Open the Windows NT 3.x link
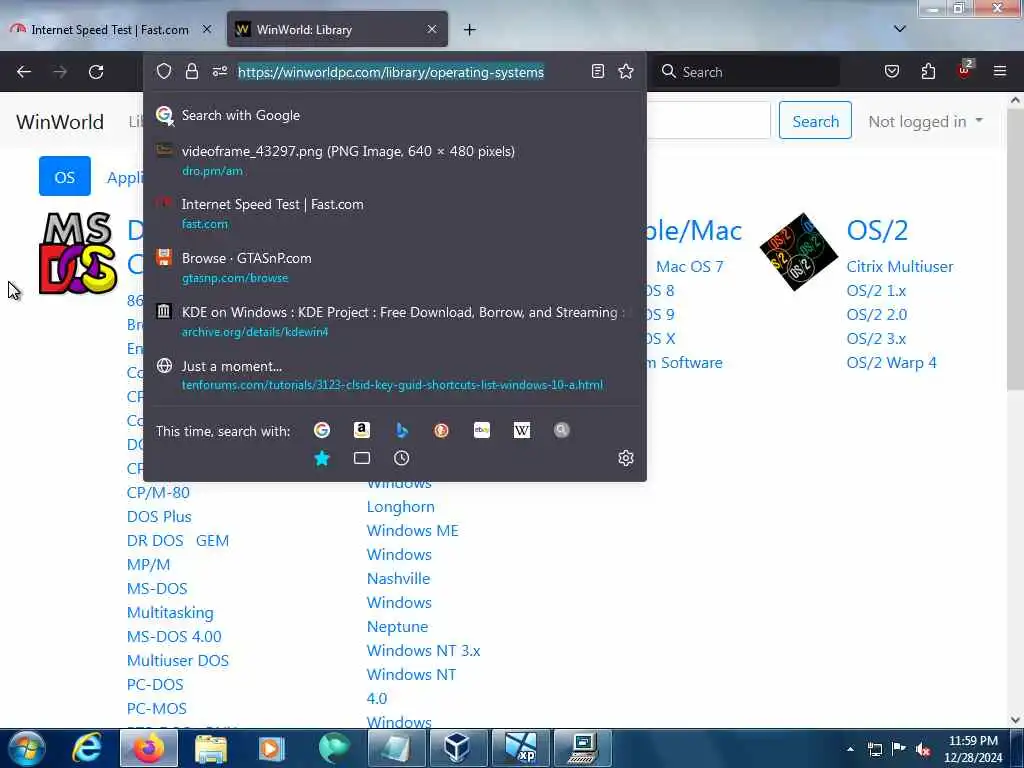Image resolution: width=1024 pixels, height=768 pixels. [x=423, y=650]
